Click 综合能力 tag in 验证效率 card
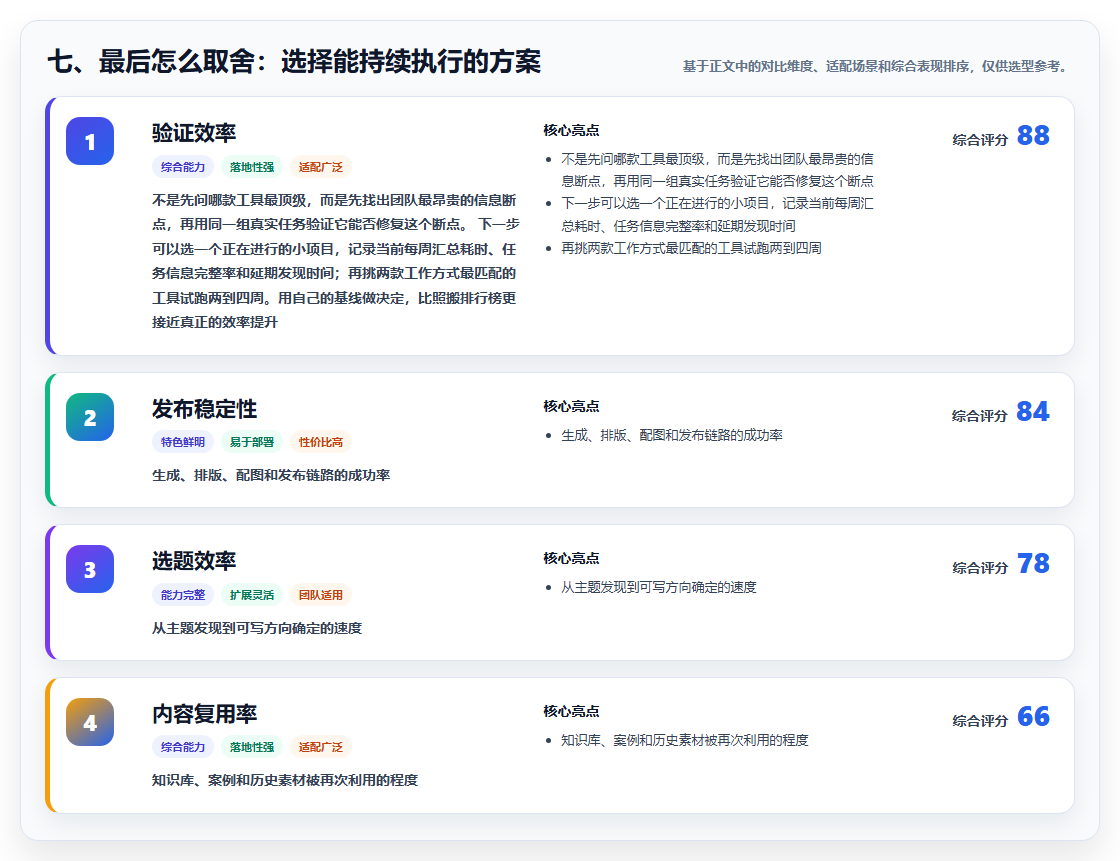The width and height of the screenshot is (1120, 861). 183,167
